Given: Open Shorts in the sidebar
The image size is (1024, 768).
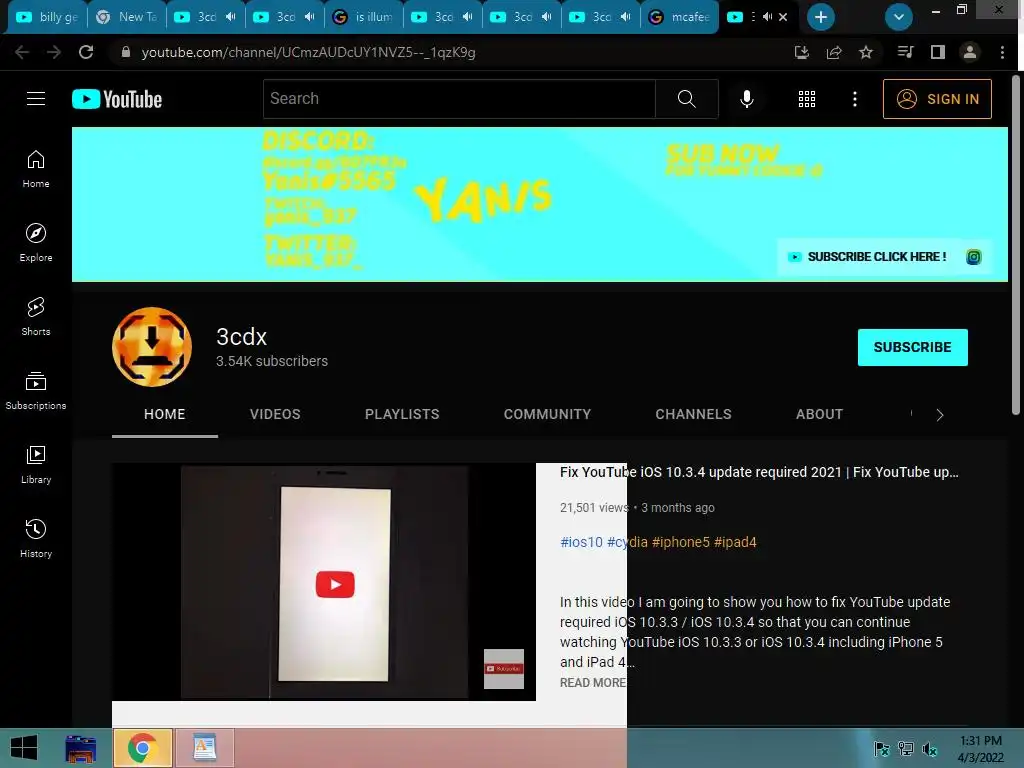Looking at the screenshot, I should pyautogui.click(x=36, y=317).
